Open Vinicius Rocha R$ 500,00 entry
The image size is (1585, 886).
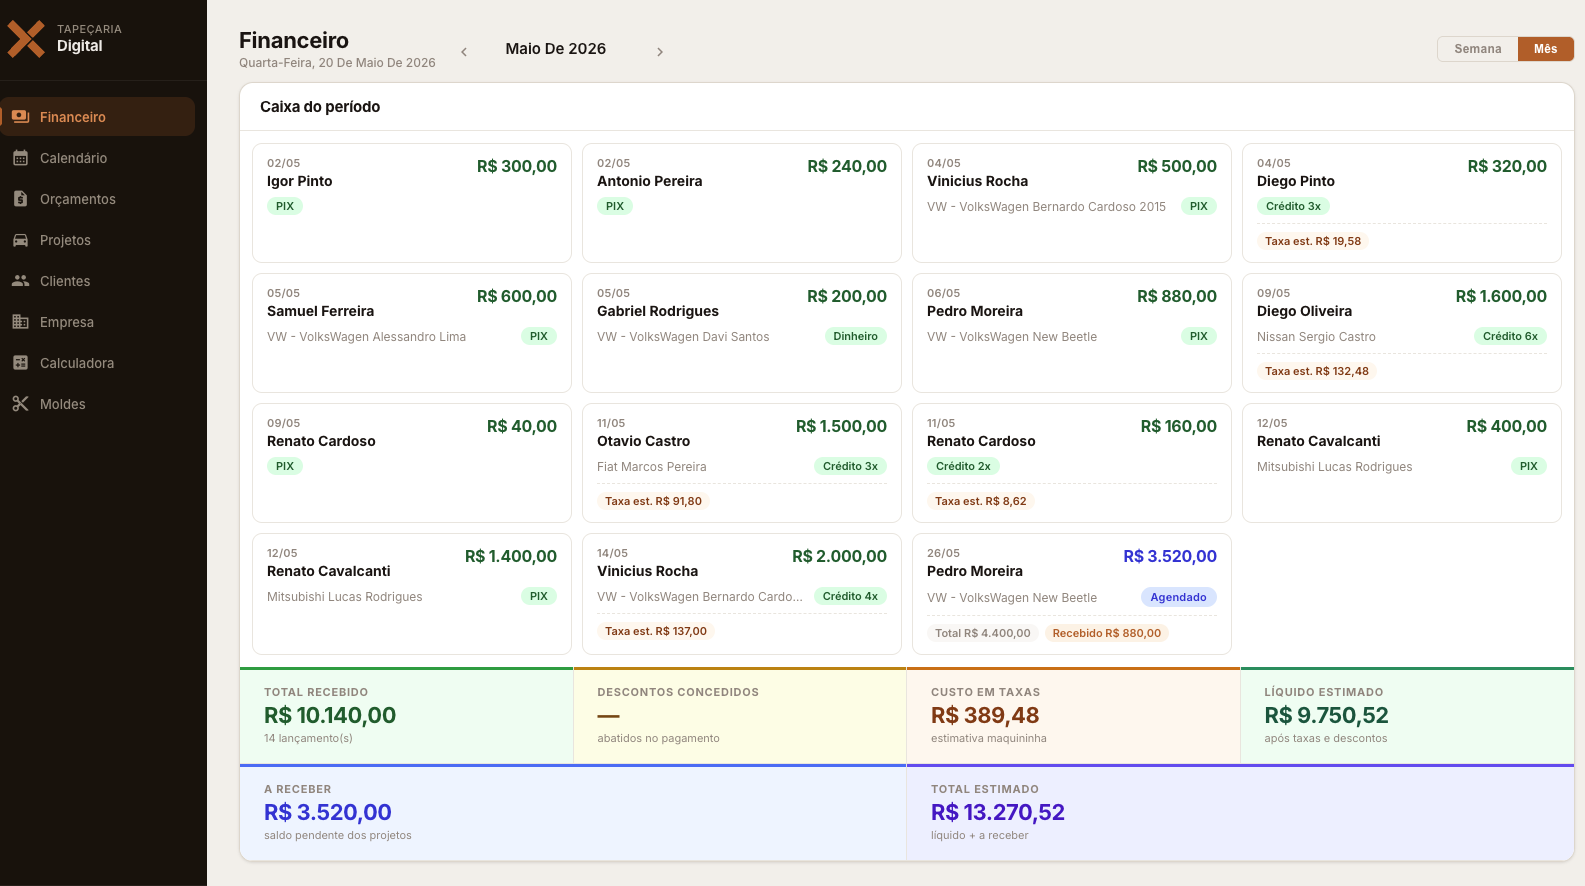1072,203
